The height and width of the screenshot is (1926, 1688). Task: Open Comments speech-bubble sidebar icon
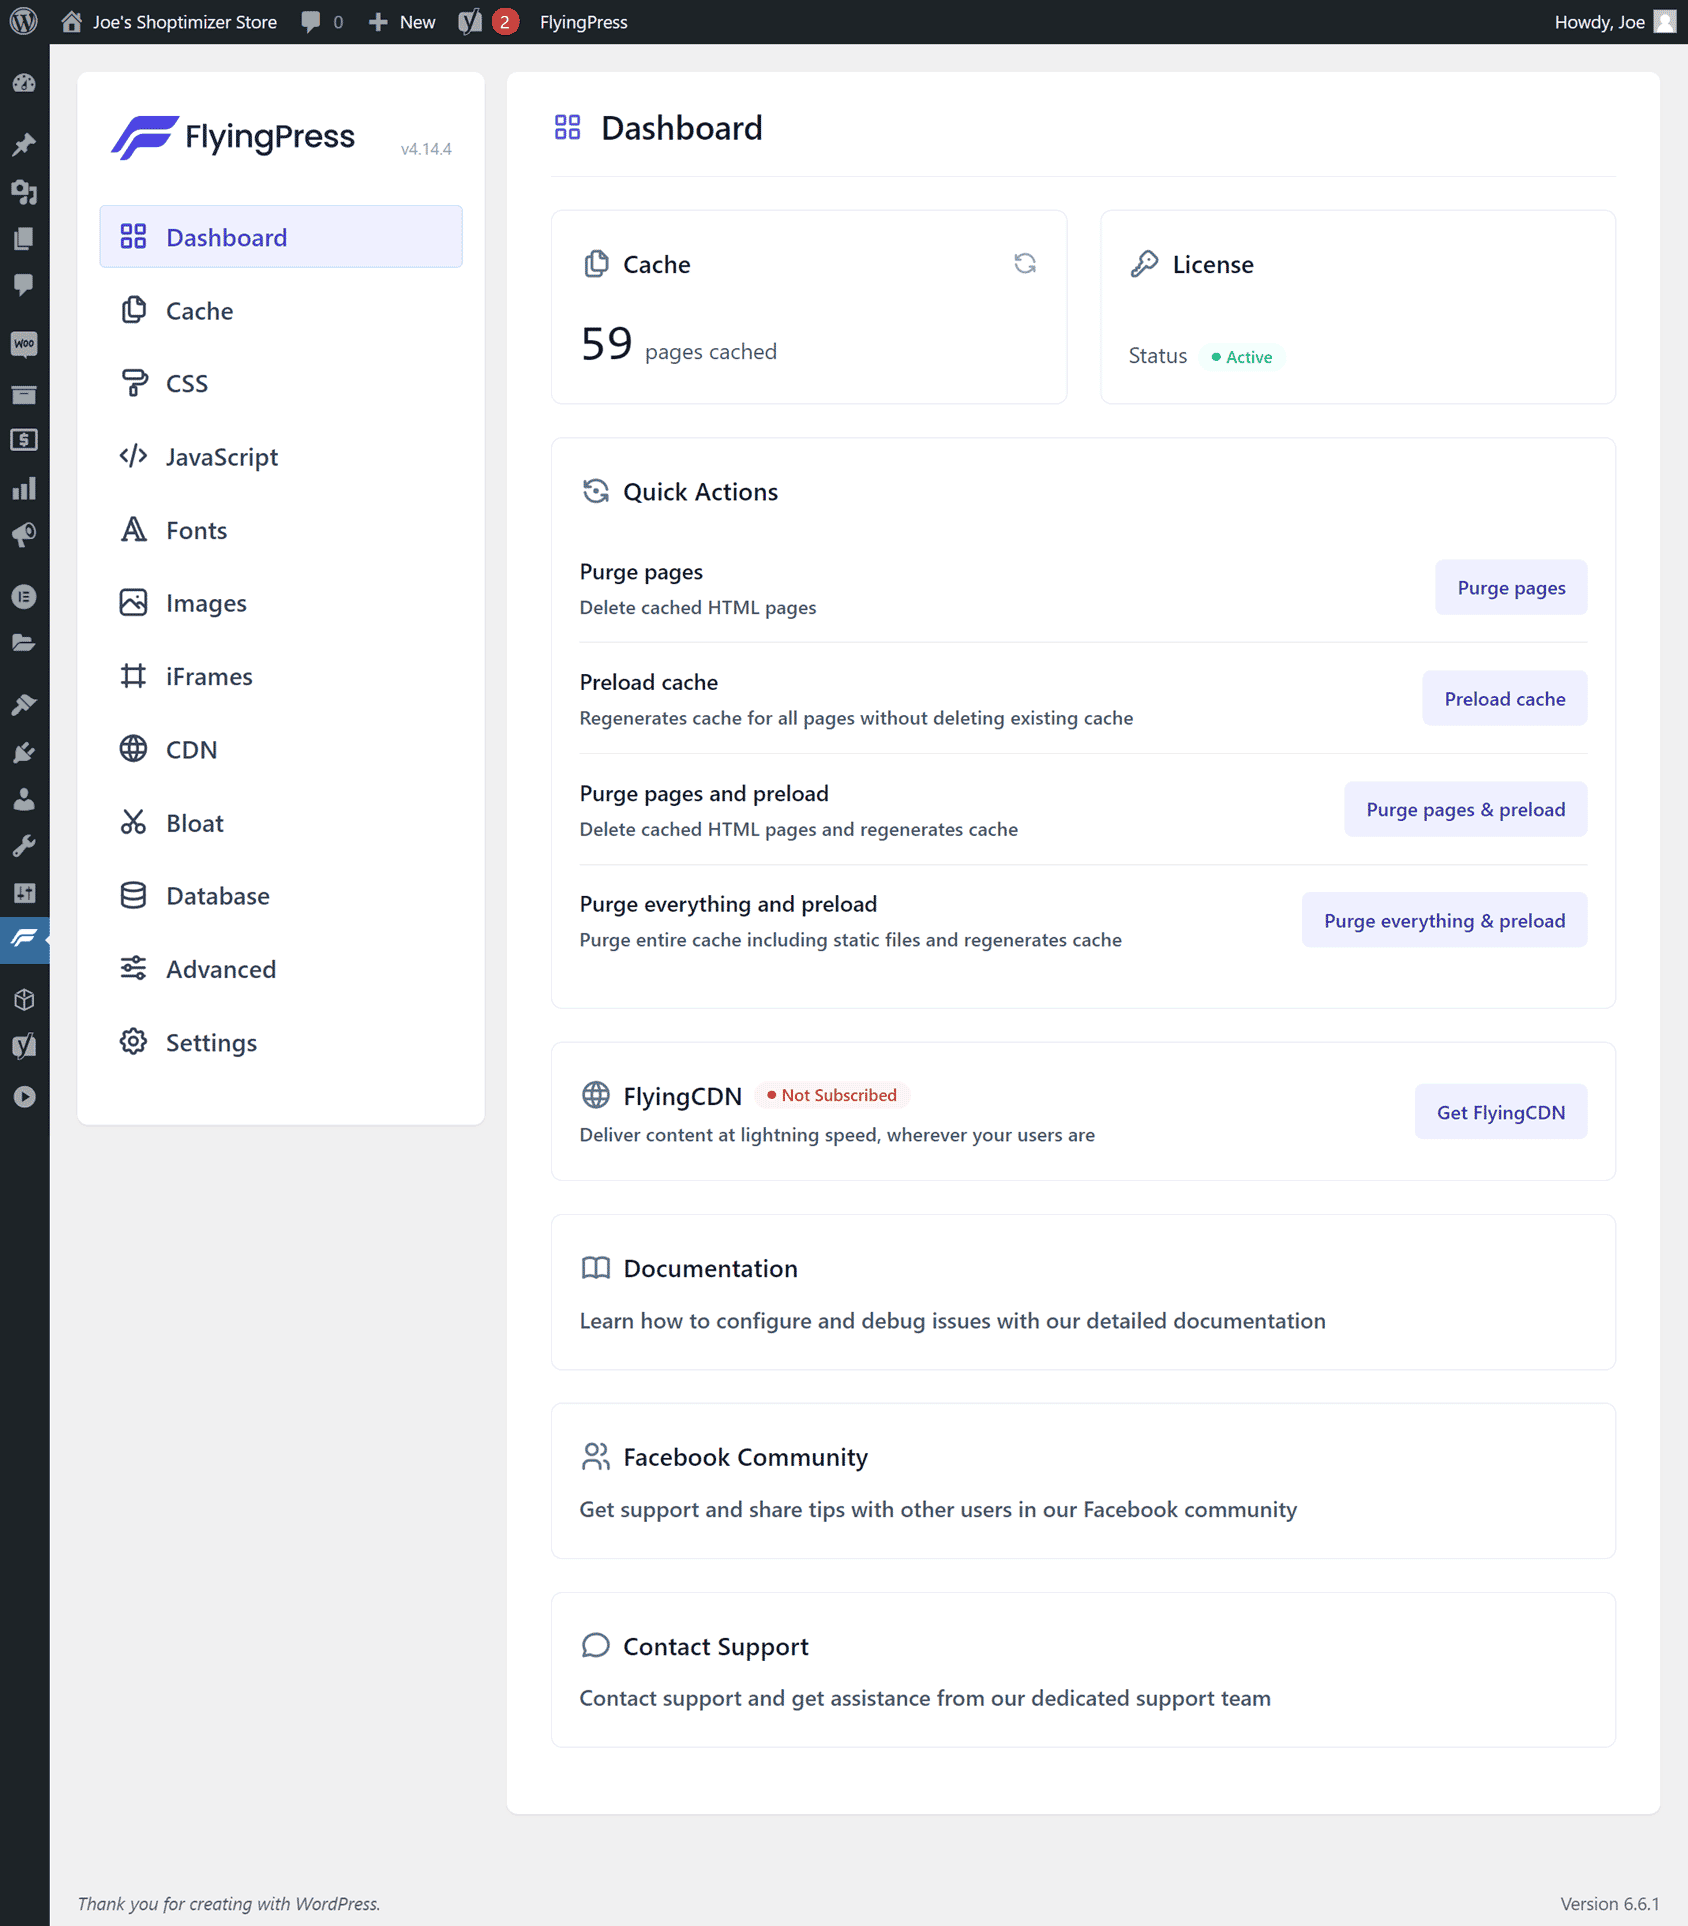tap(24, 285)
